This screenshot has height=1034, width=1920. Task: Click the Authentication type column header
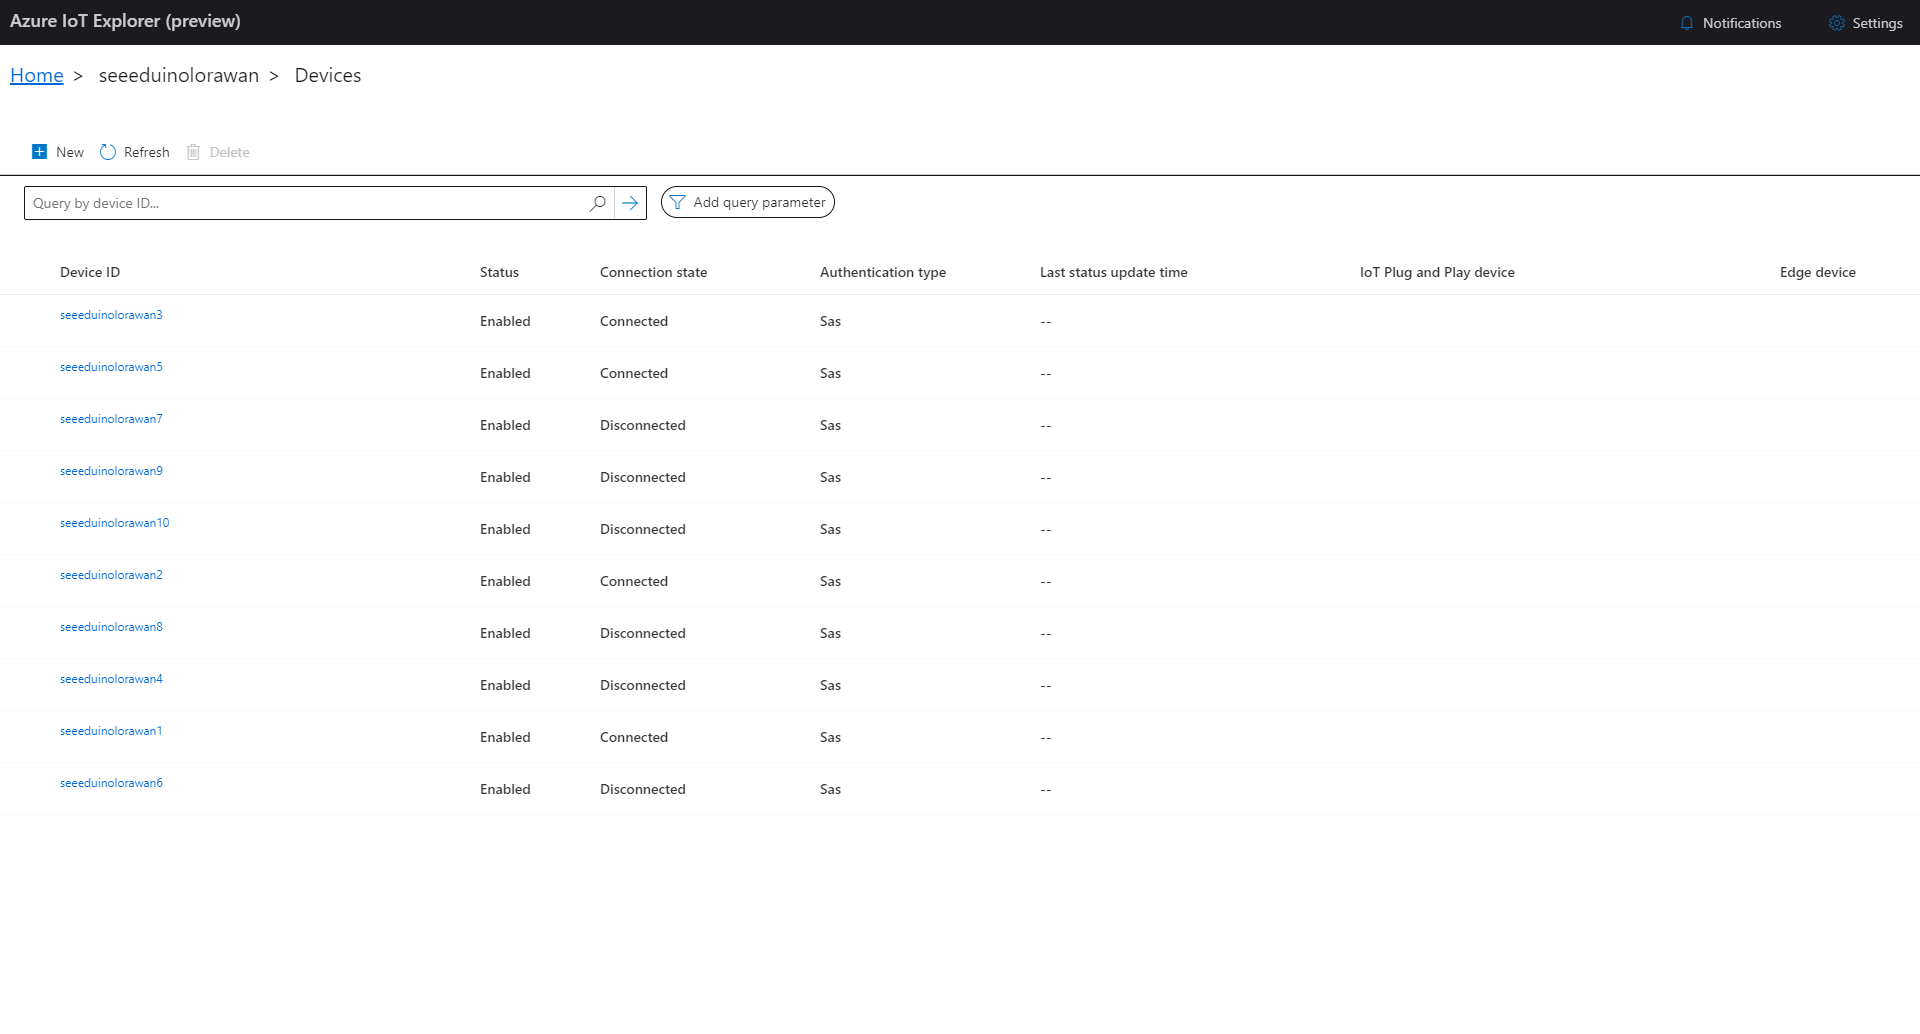(x=882, y=272)
